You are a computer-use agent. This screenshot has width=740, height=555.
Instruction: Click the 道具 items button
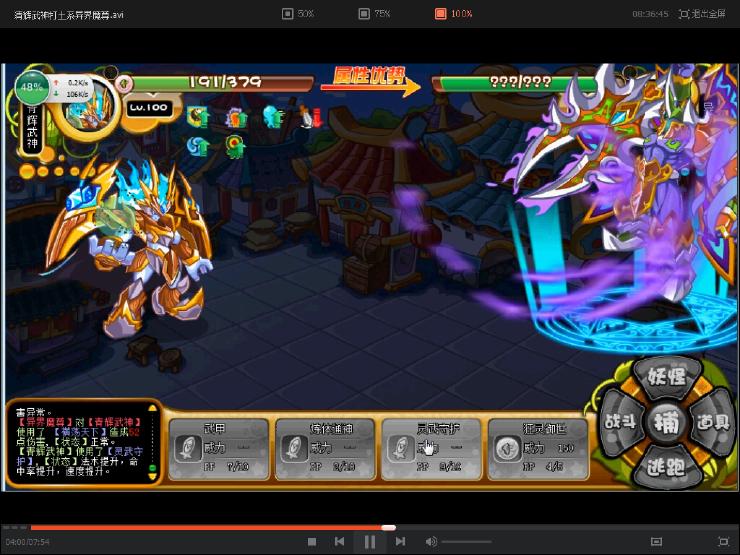(x=713, y=421)
